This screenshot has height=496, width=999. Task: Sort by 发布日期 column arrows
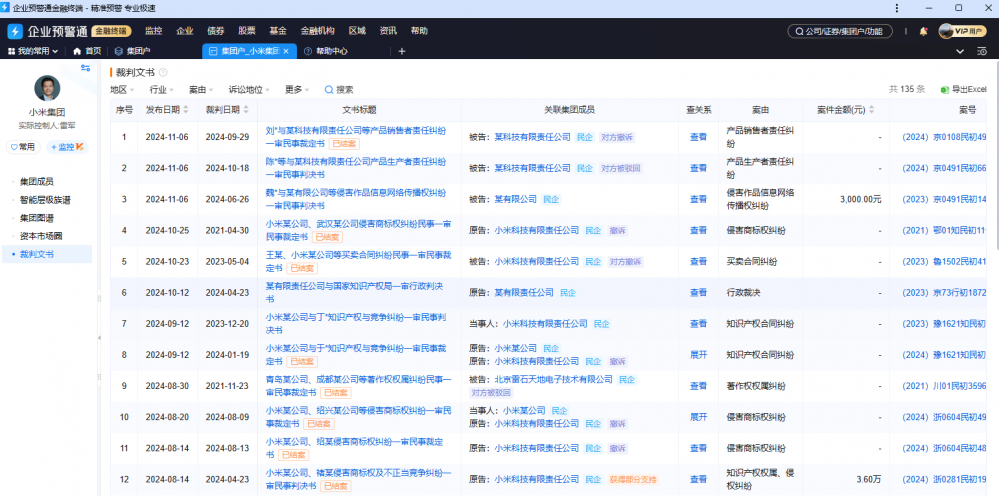(186, 110)
